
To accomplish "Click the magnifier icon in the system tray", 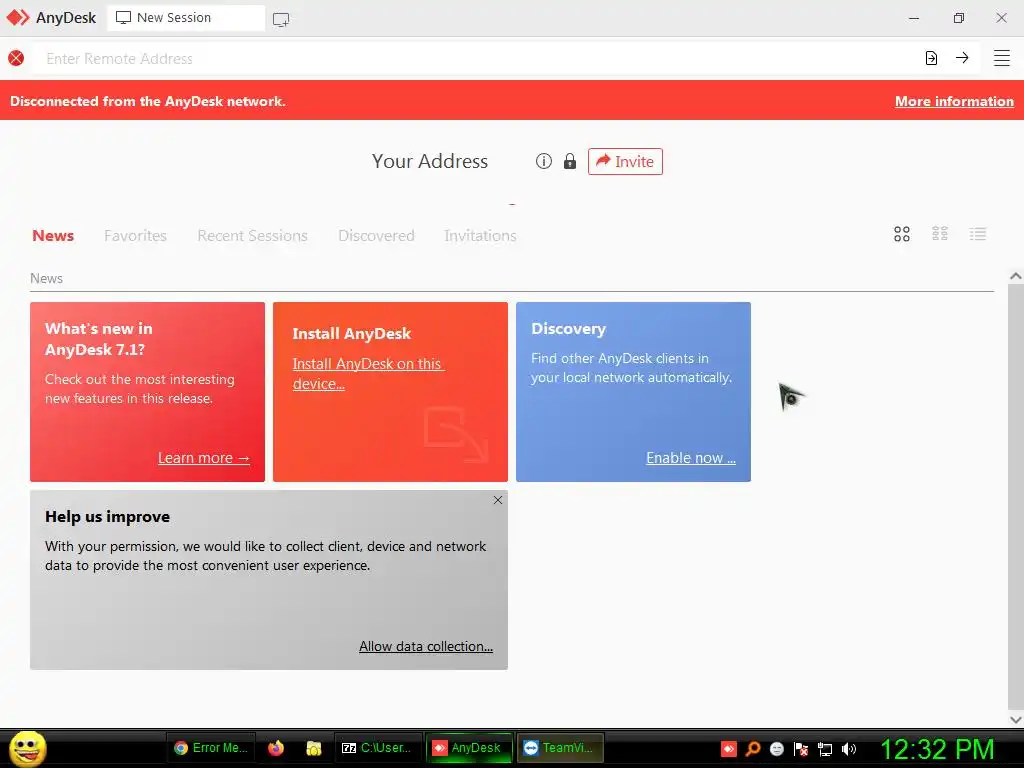I will 753,749.
